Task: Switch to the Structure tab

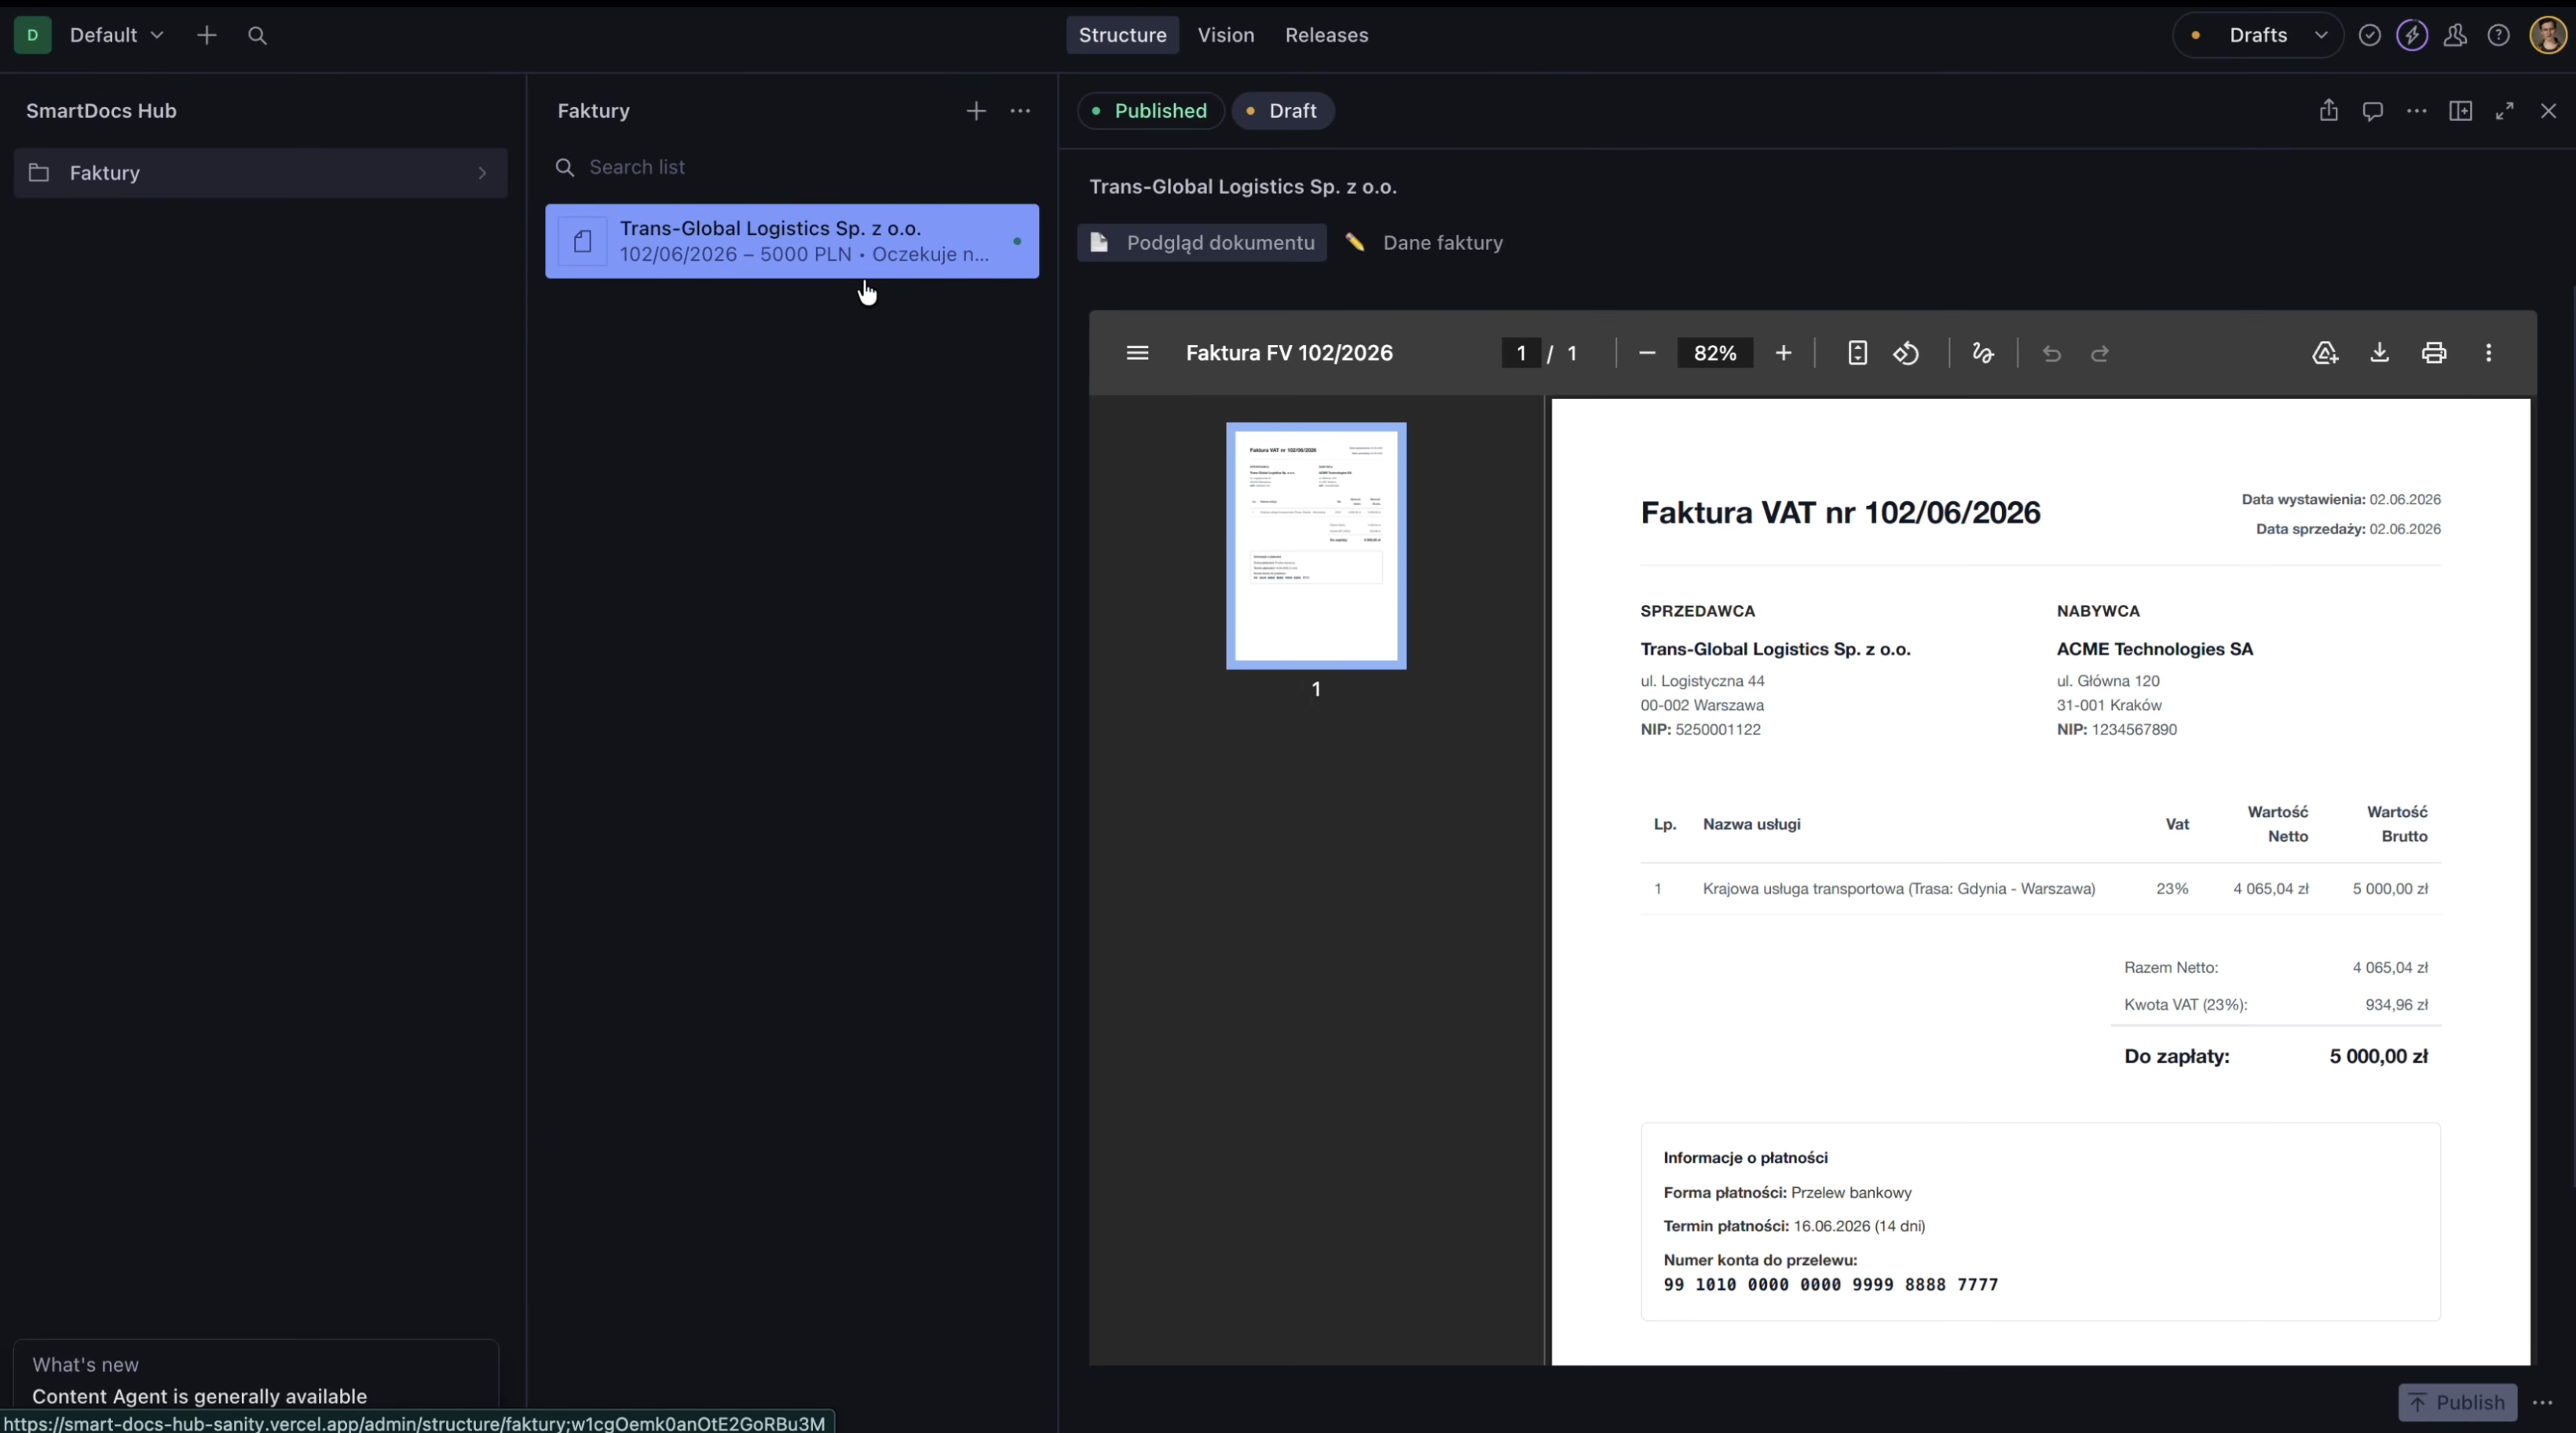Action: pos(1122,35)
